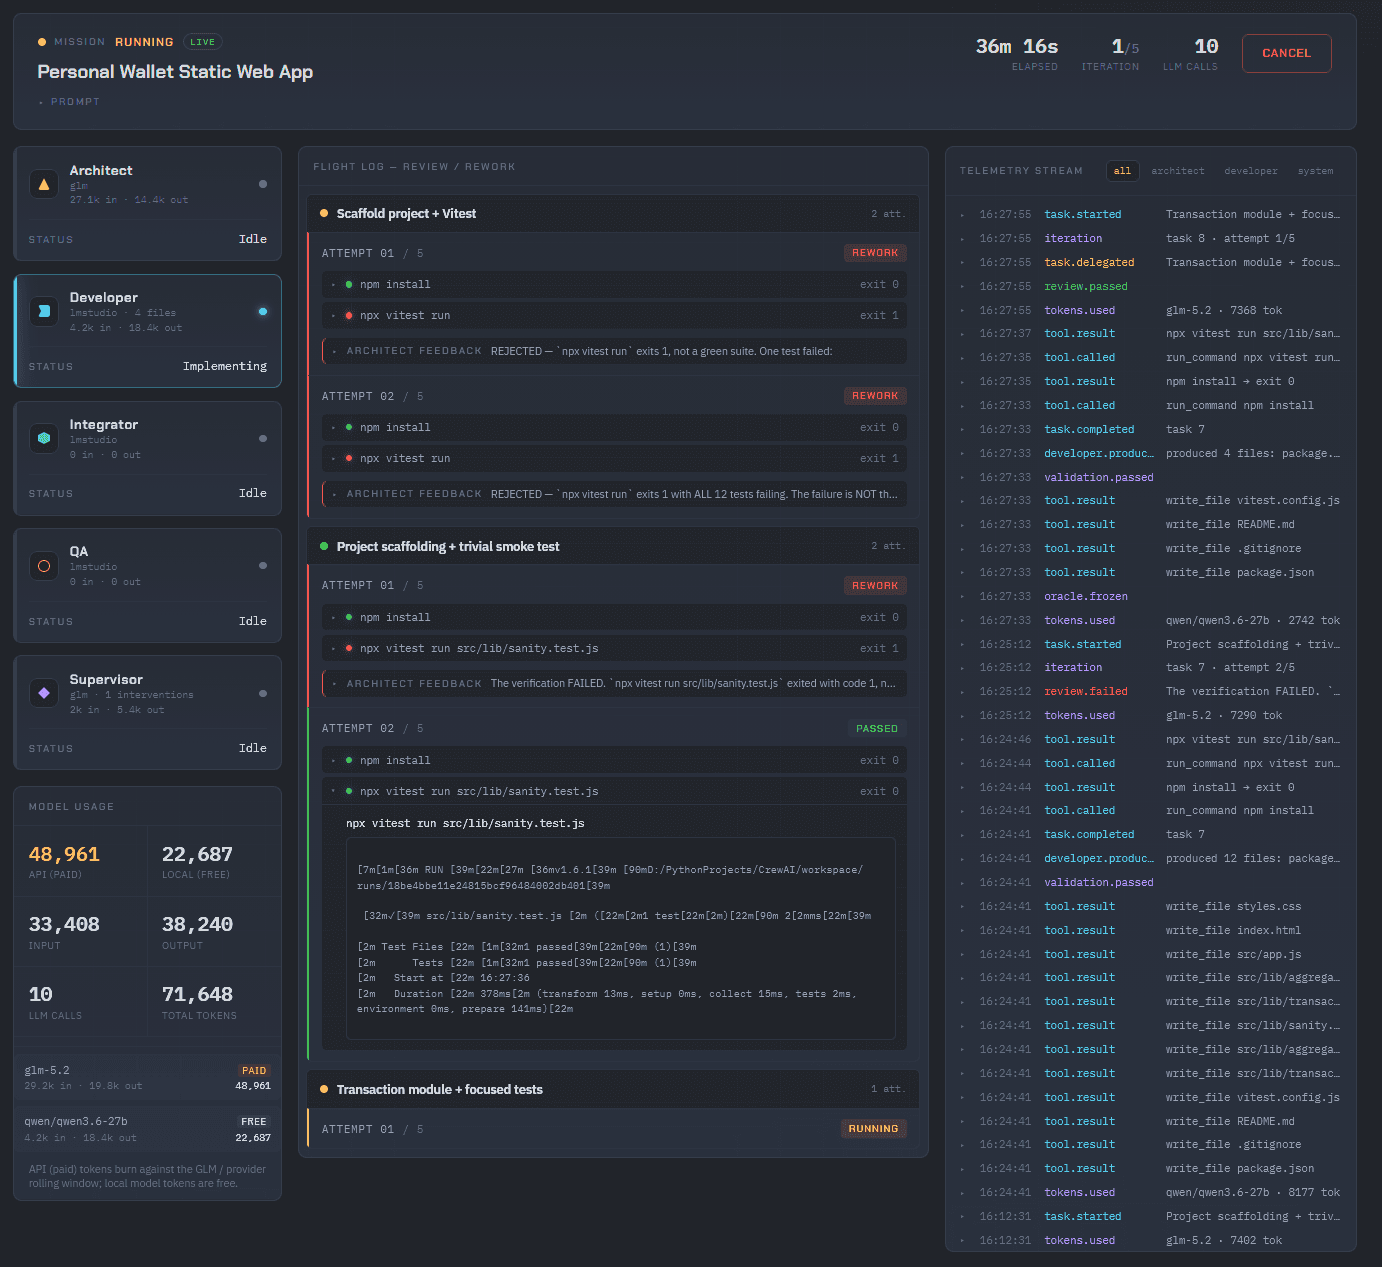Click REWORK badge on Scaffold attempt 01

[875, 253]
